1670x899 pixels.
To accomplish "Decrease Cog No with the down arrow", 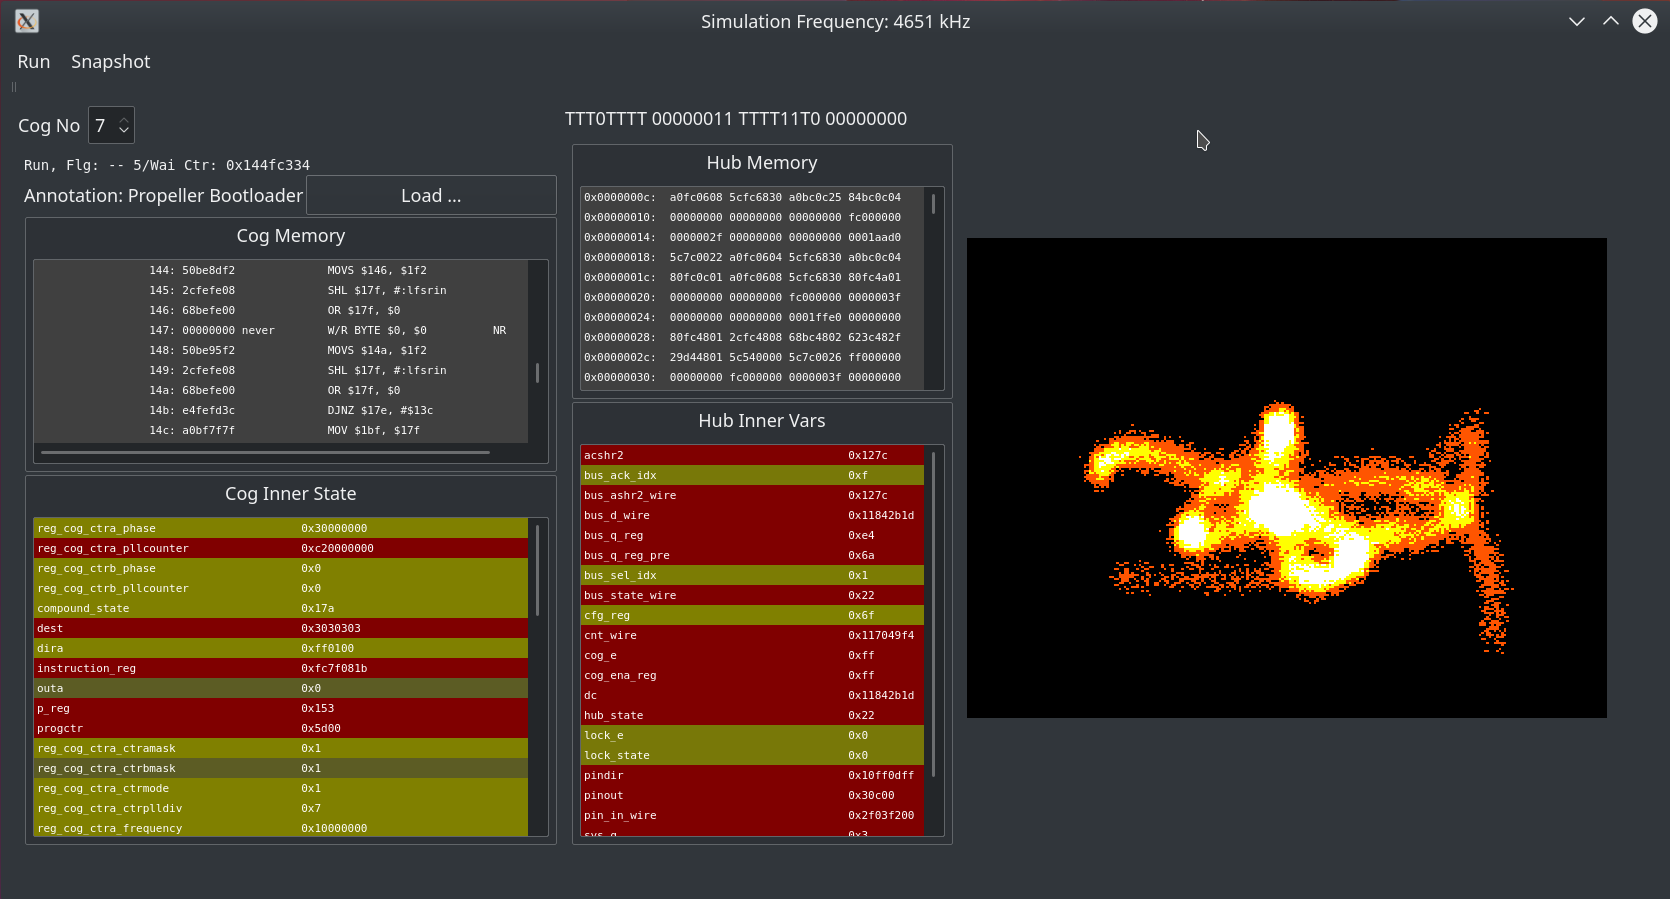I will 124,131.
